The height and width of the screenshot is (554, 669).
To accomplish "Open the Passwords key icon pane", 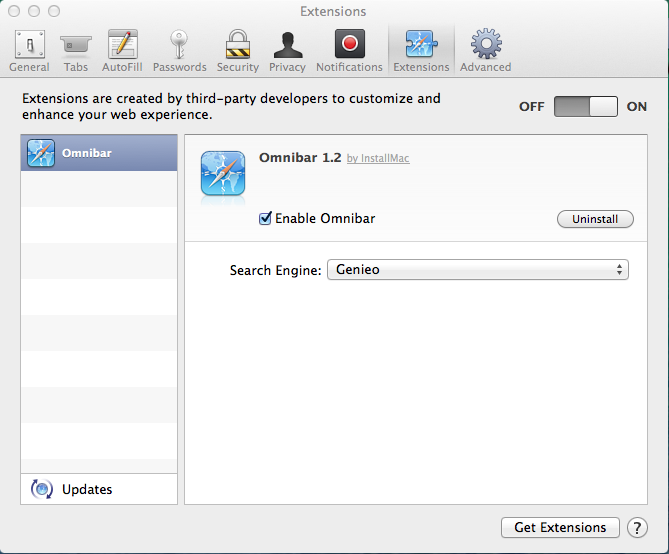I will coord(179,51).
